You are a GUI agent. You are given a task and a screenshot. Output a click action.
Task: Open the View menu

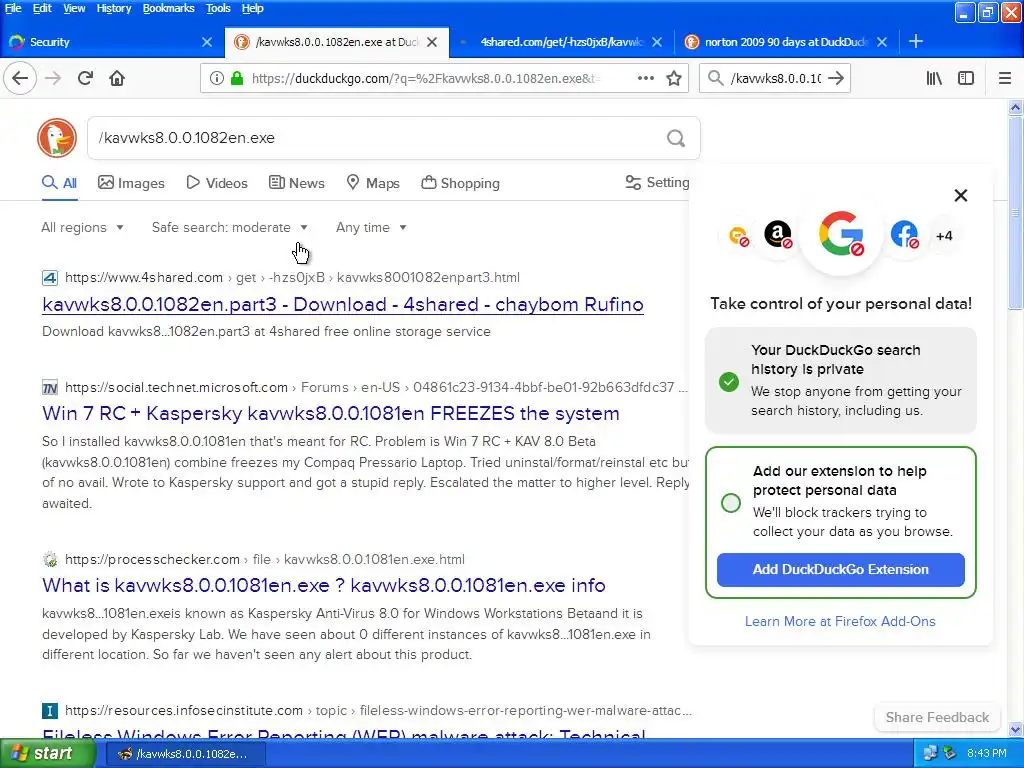click(74, 8)
